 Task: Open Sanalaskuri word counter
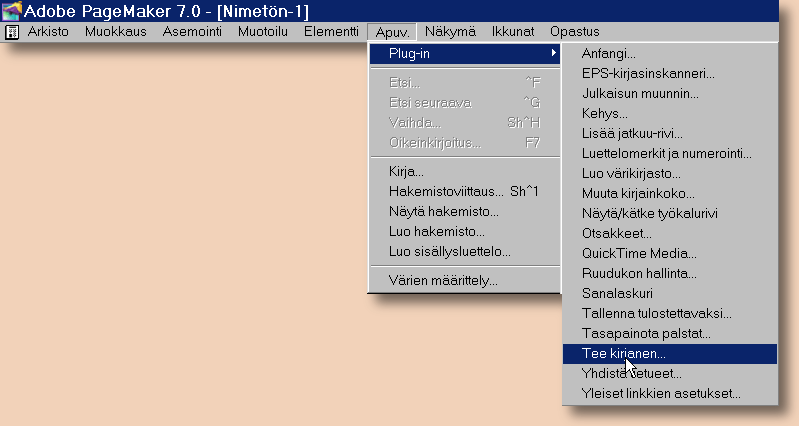(620, 293)
